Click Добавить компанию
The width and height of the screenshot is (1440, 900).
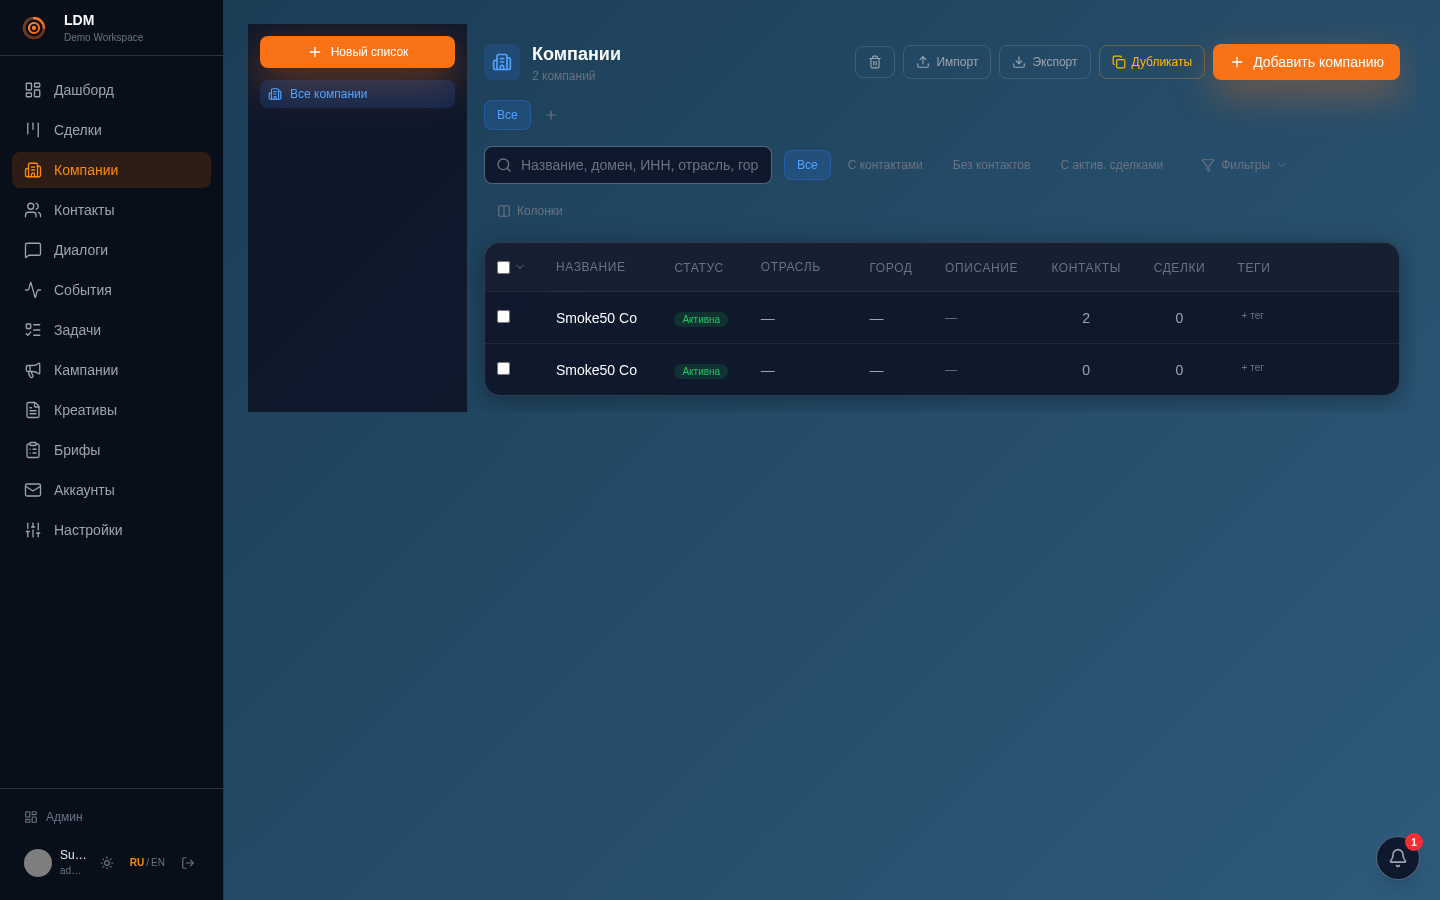click(1306, 62)
